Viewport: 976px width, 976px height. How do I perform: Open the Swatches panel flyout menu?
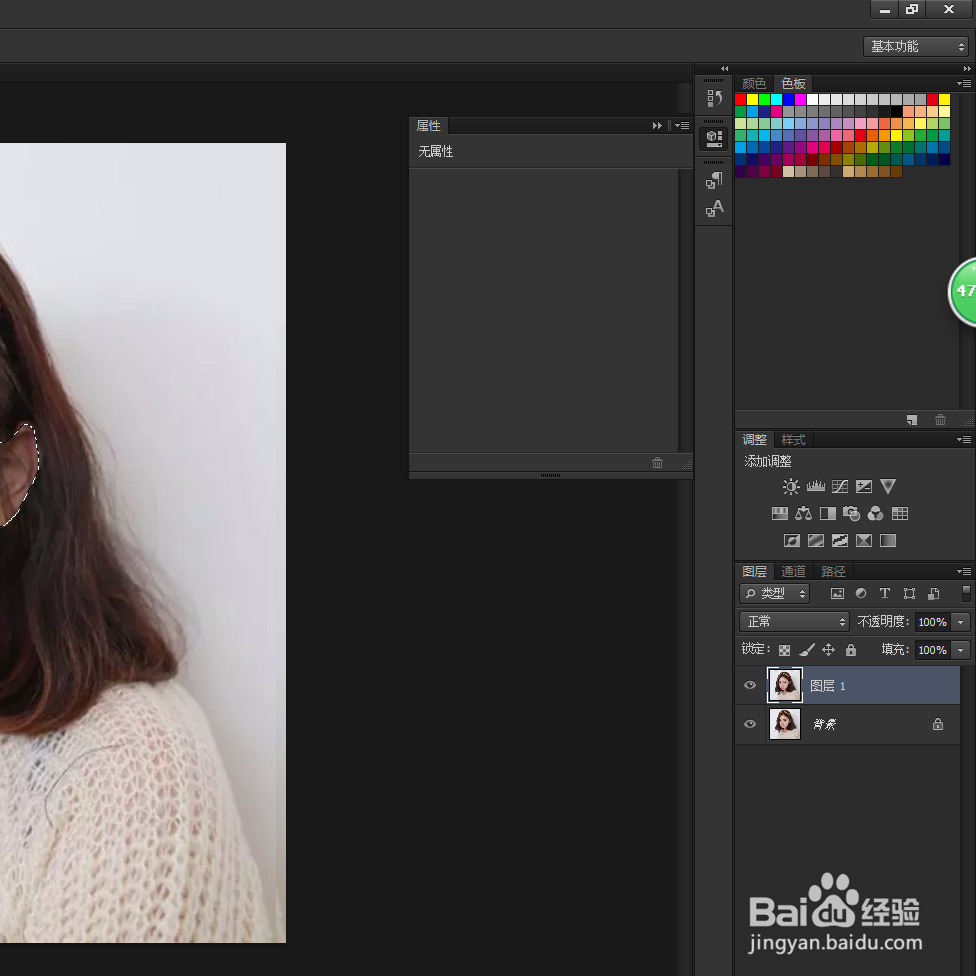coord(964,83)
